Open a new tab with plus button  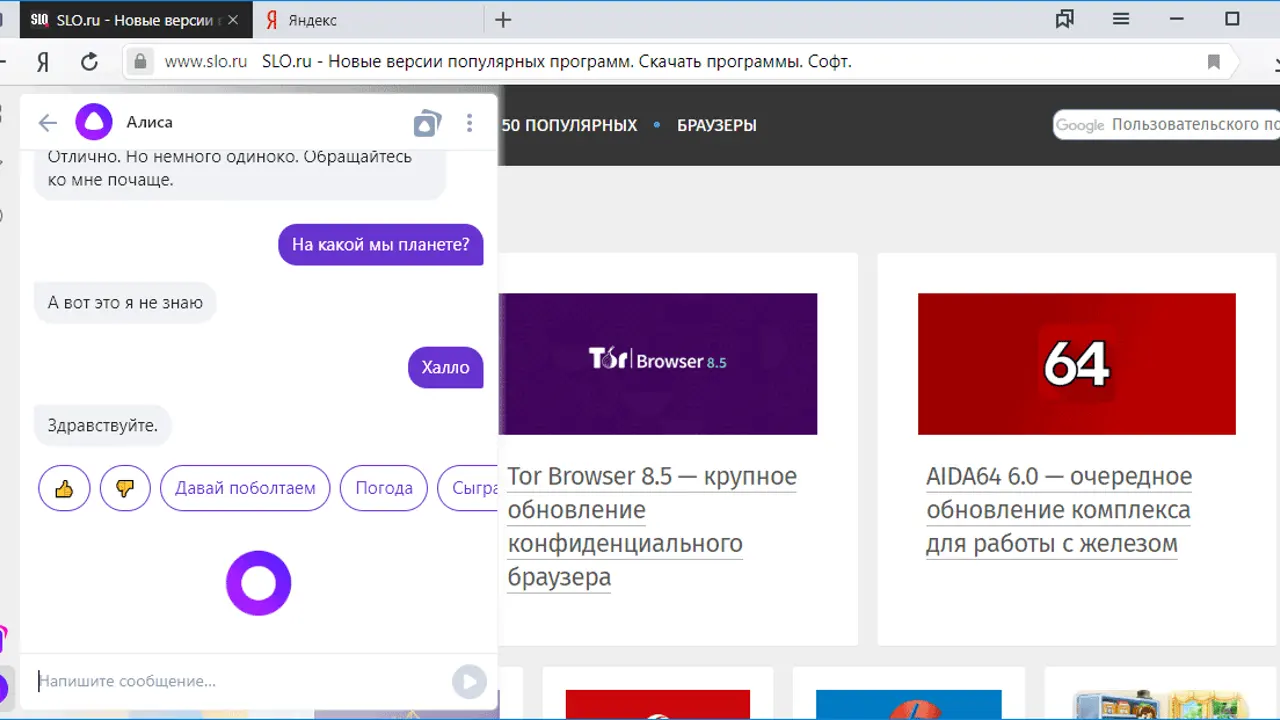coord(503,20)
